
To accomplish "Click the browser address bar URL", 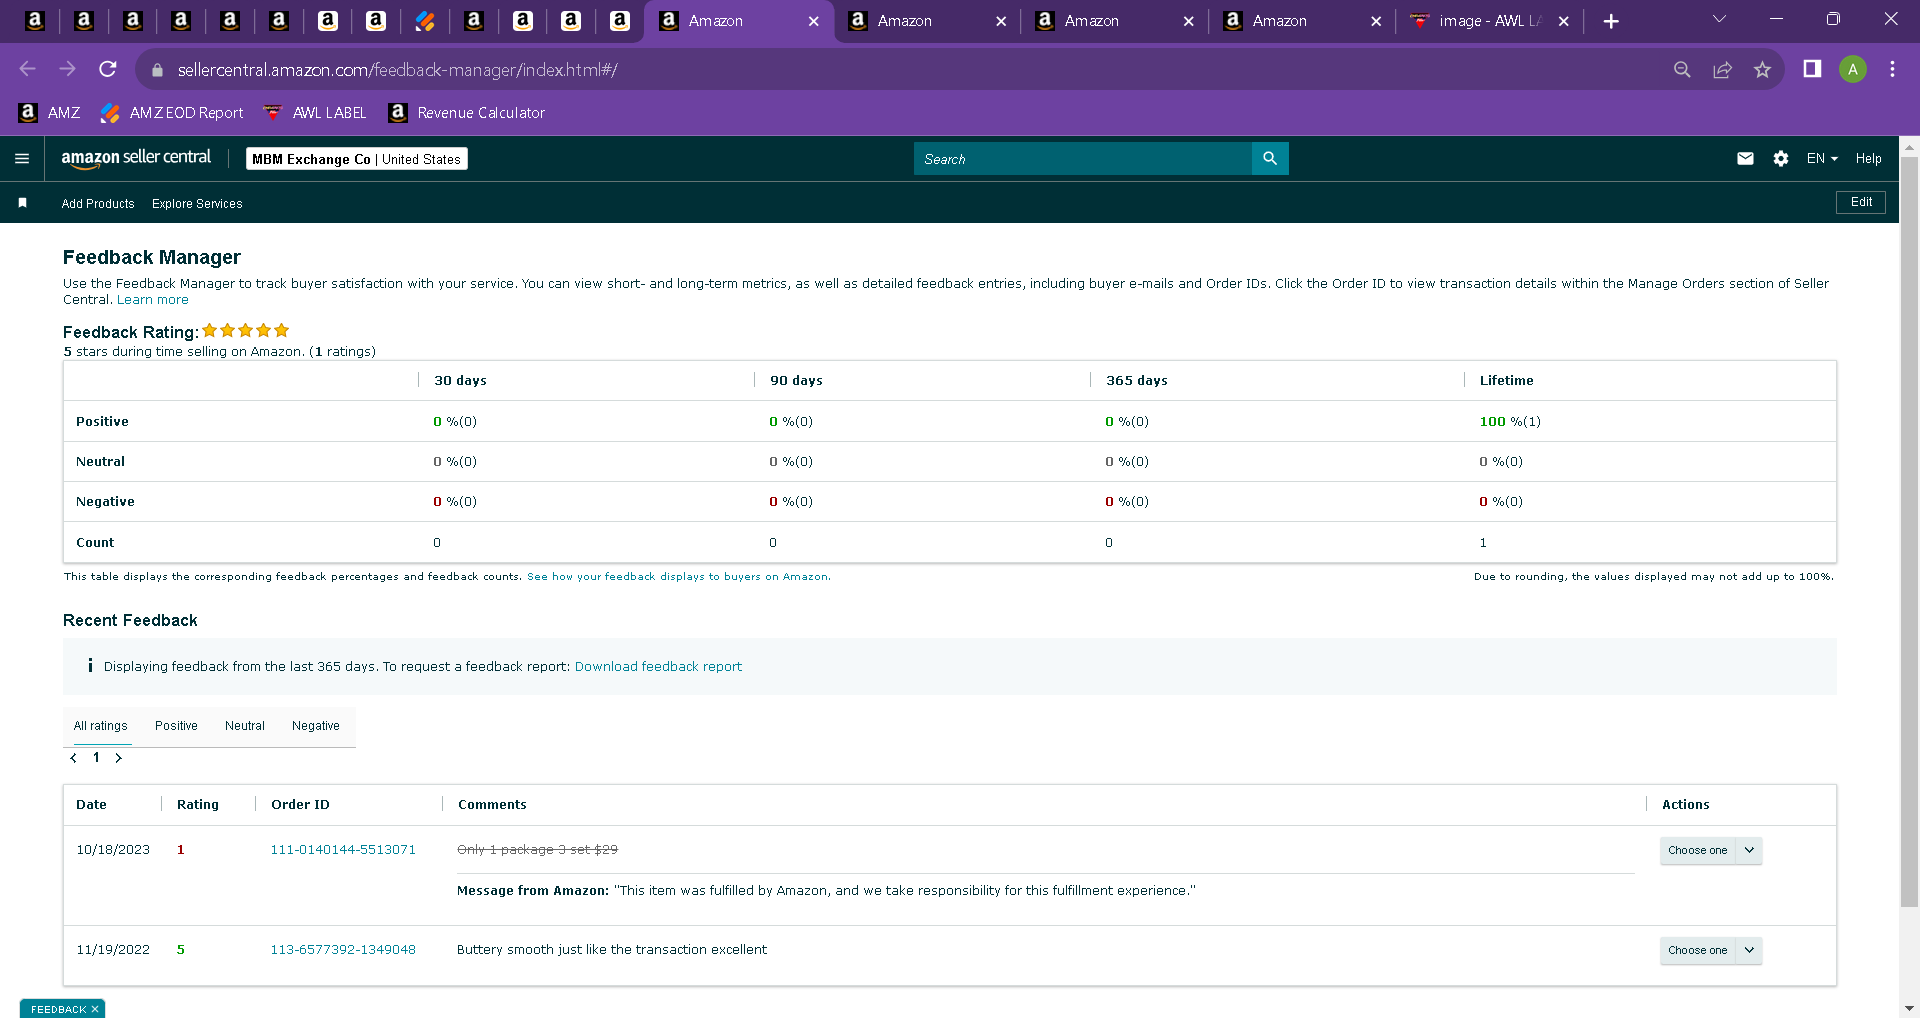I will [x=398, y=70].
